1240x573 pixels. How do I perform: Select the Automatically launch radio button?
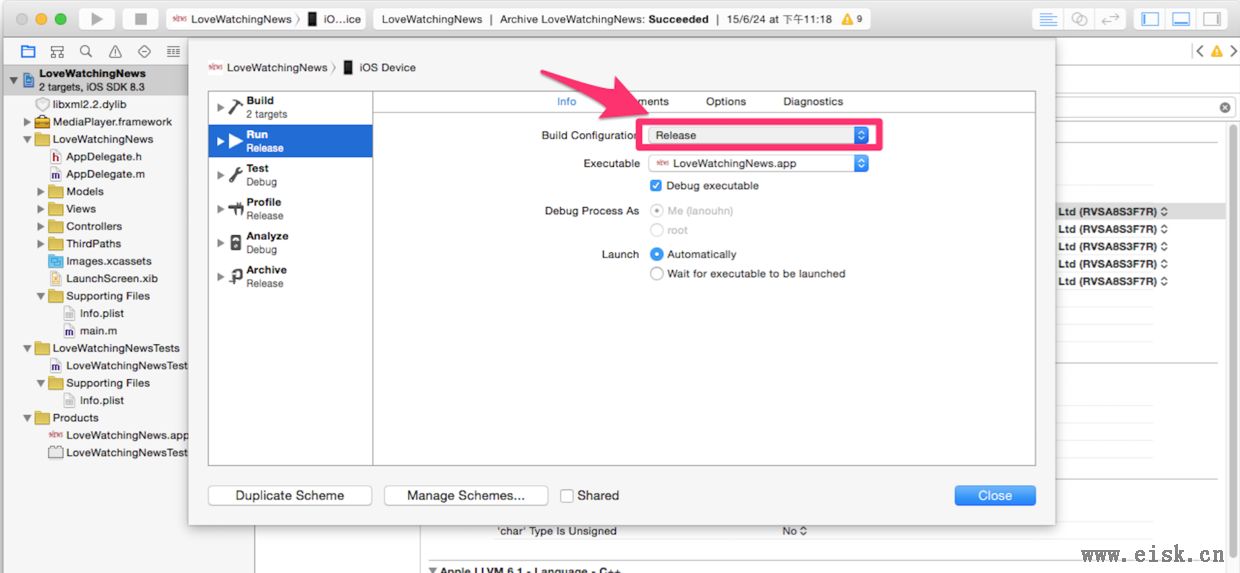pos(657,254)
